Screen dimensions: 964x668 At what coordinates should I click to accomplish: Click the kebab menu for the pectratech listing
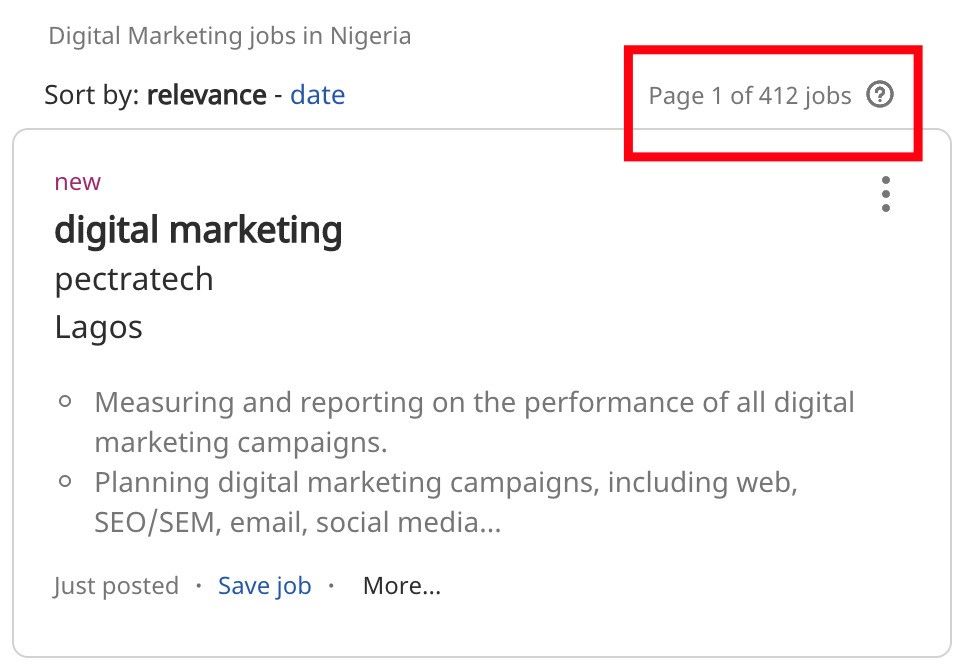click(x=886, y=195)
